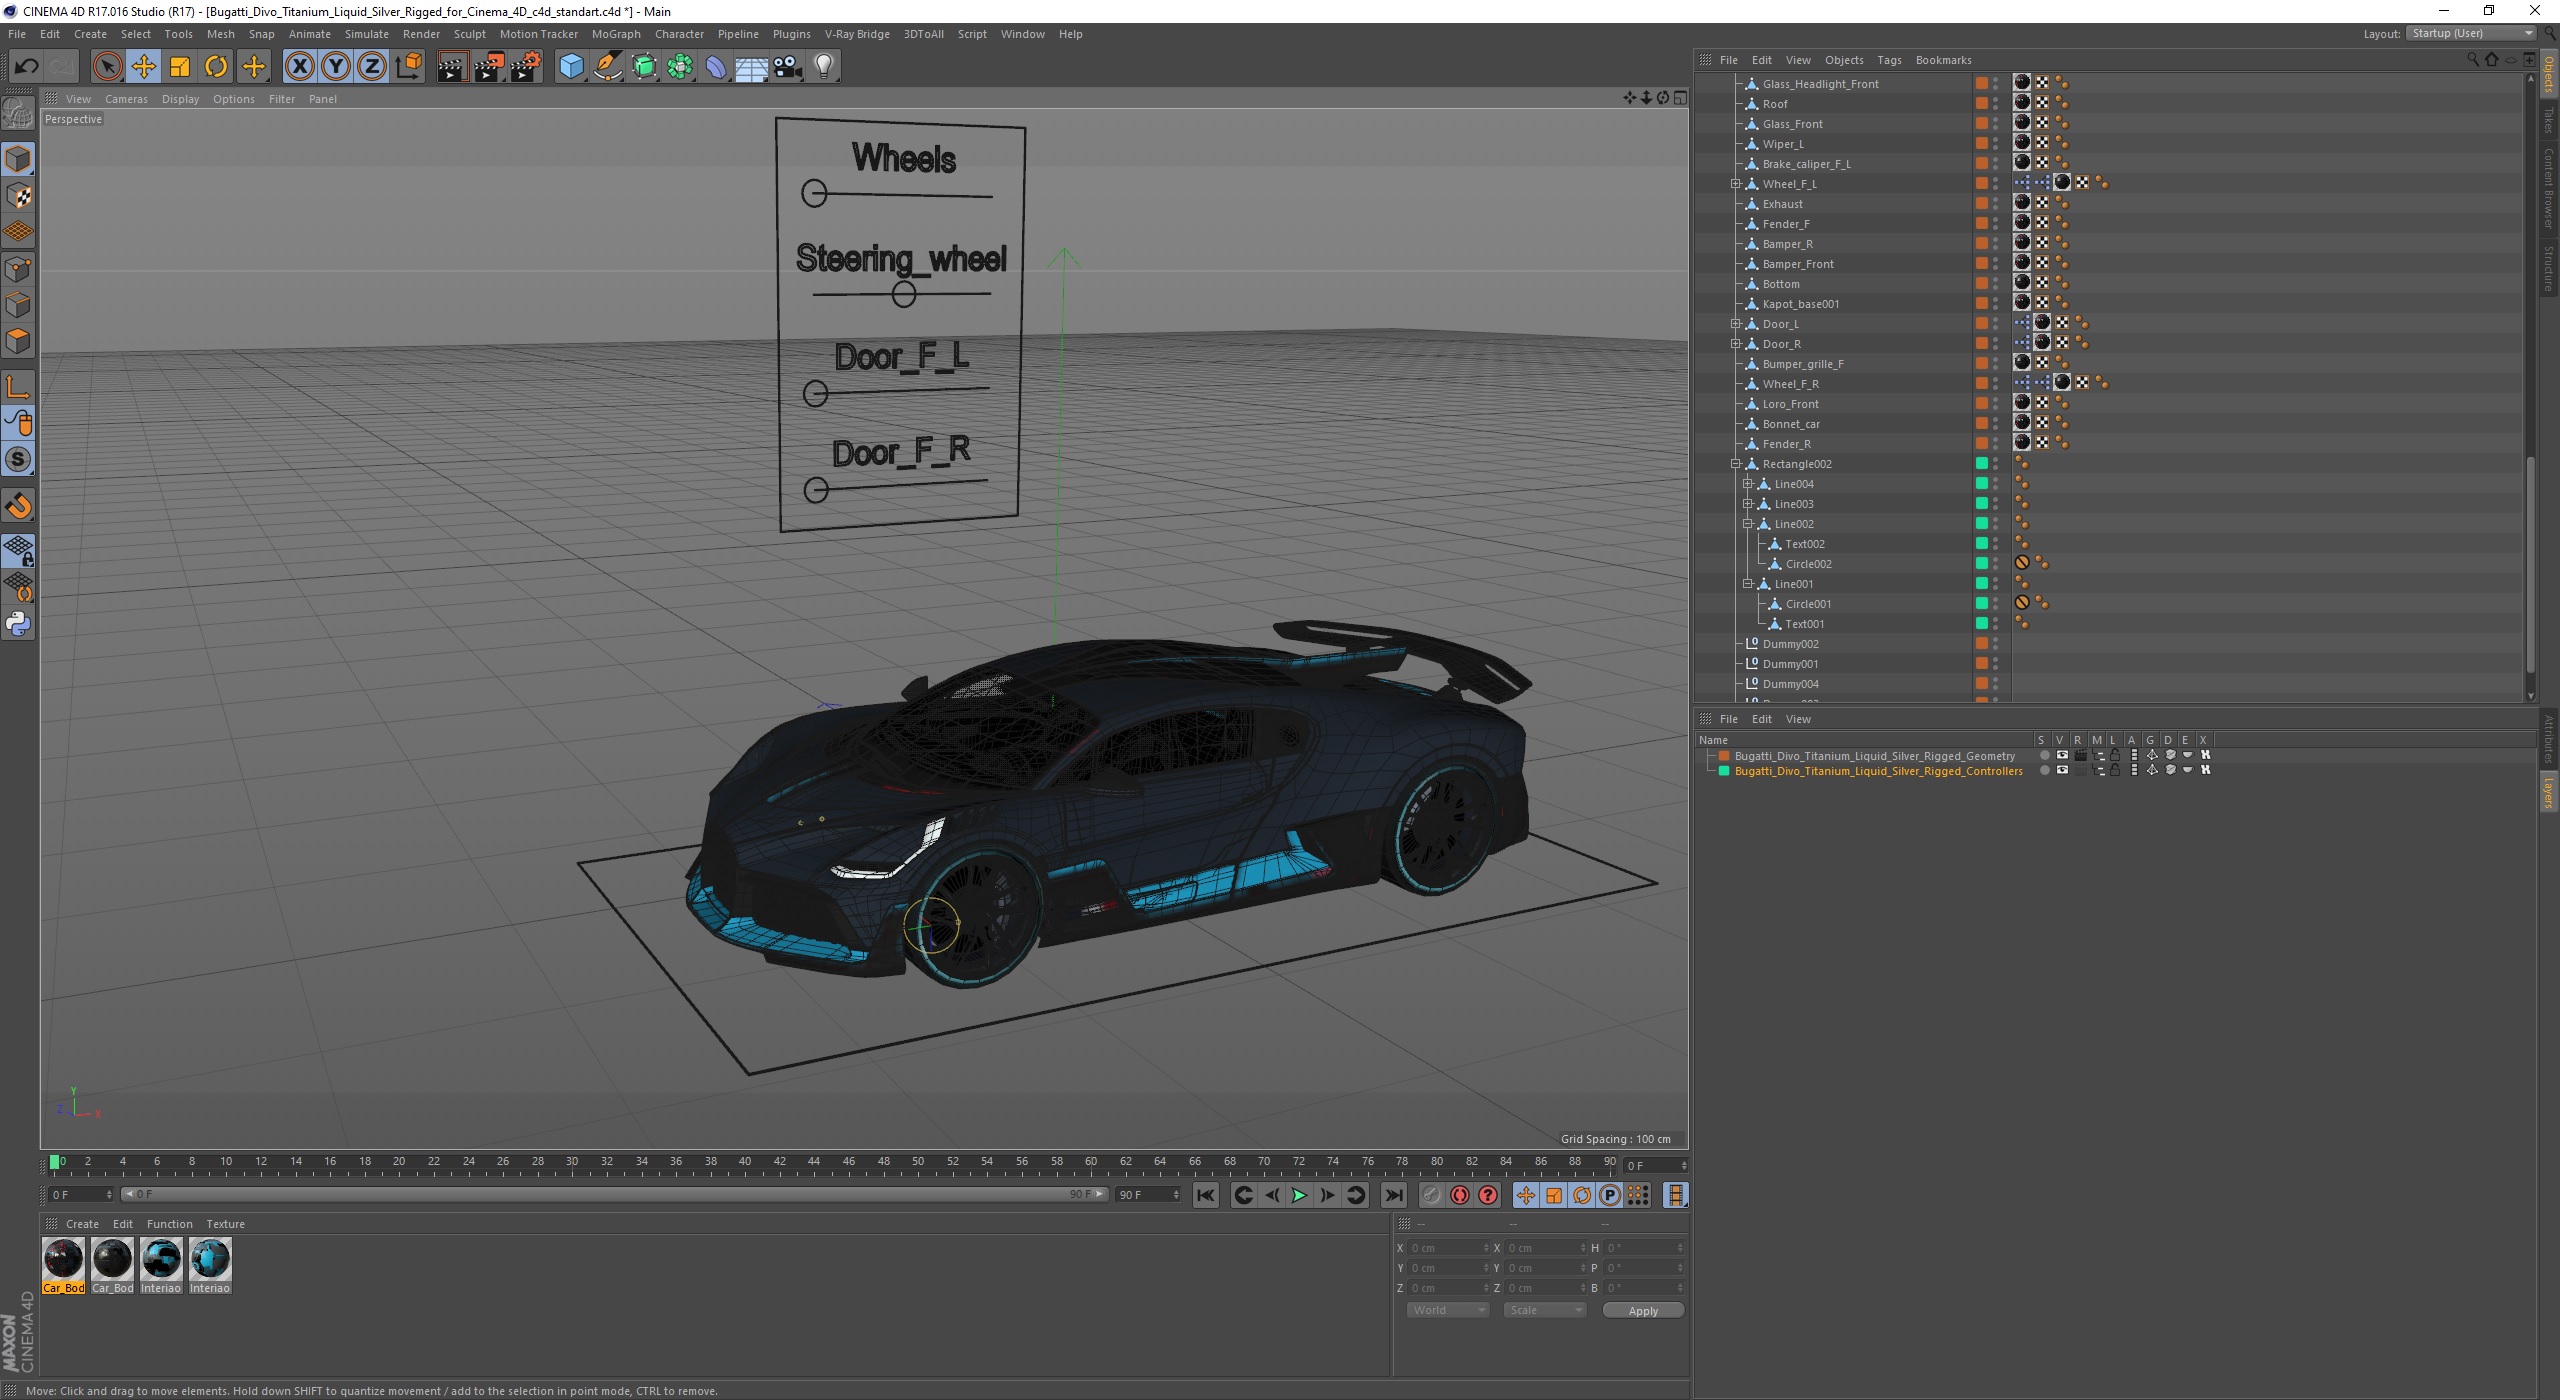Viewport: 2560px width, 1400px height.
Task: Expand the Line004 object
Action: point(1748,484)
